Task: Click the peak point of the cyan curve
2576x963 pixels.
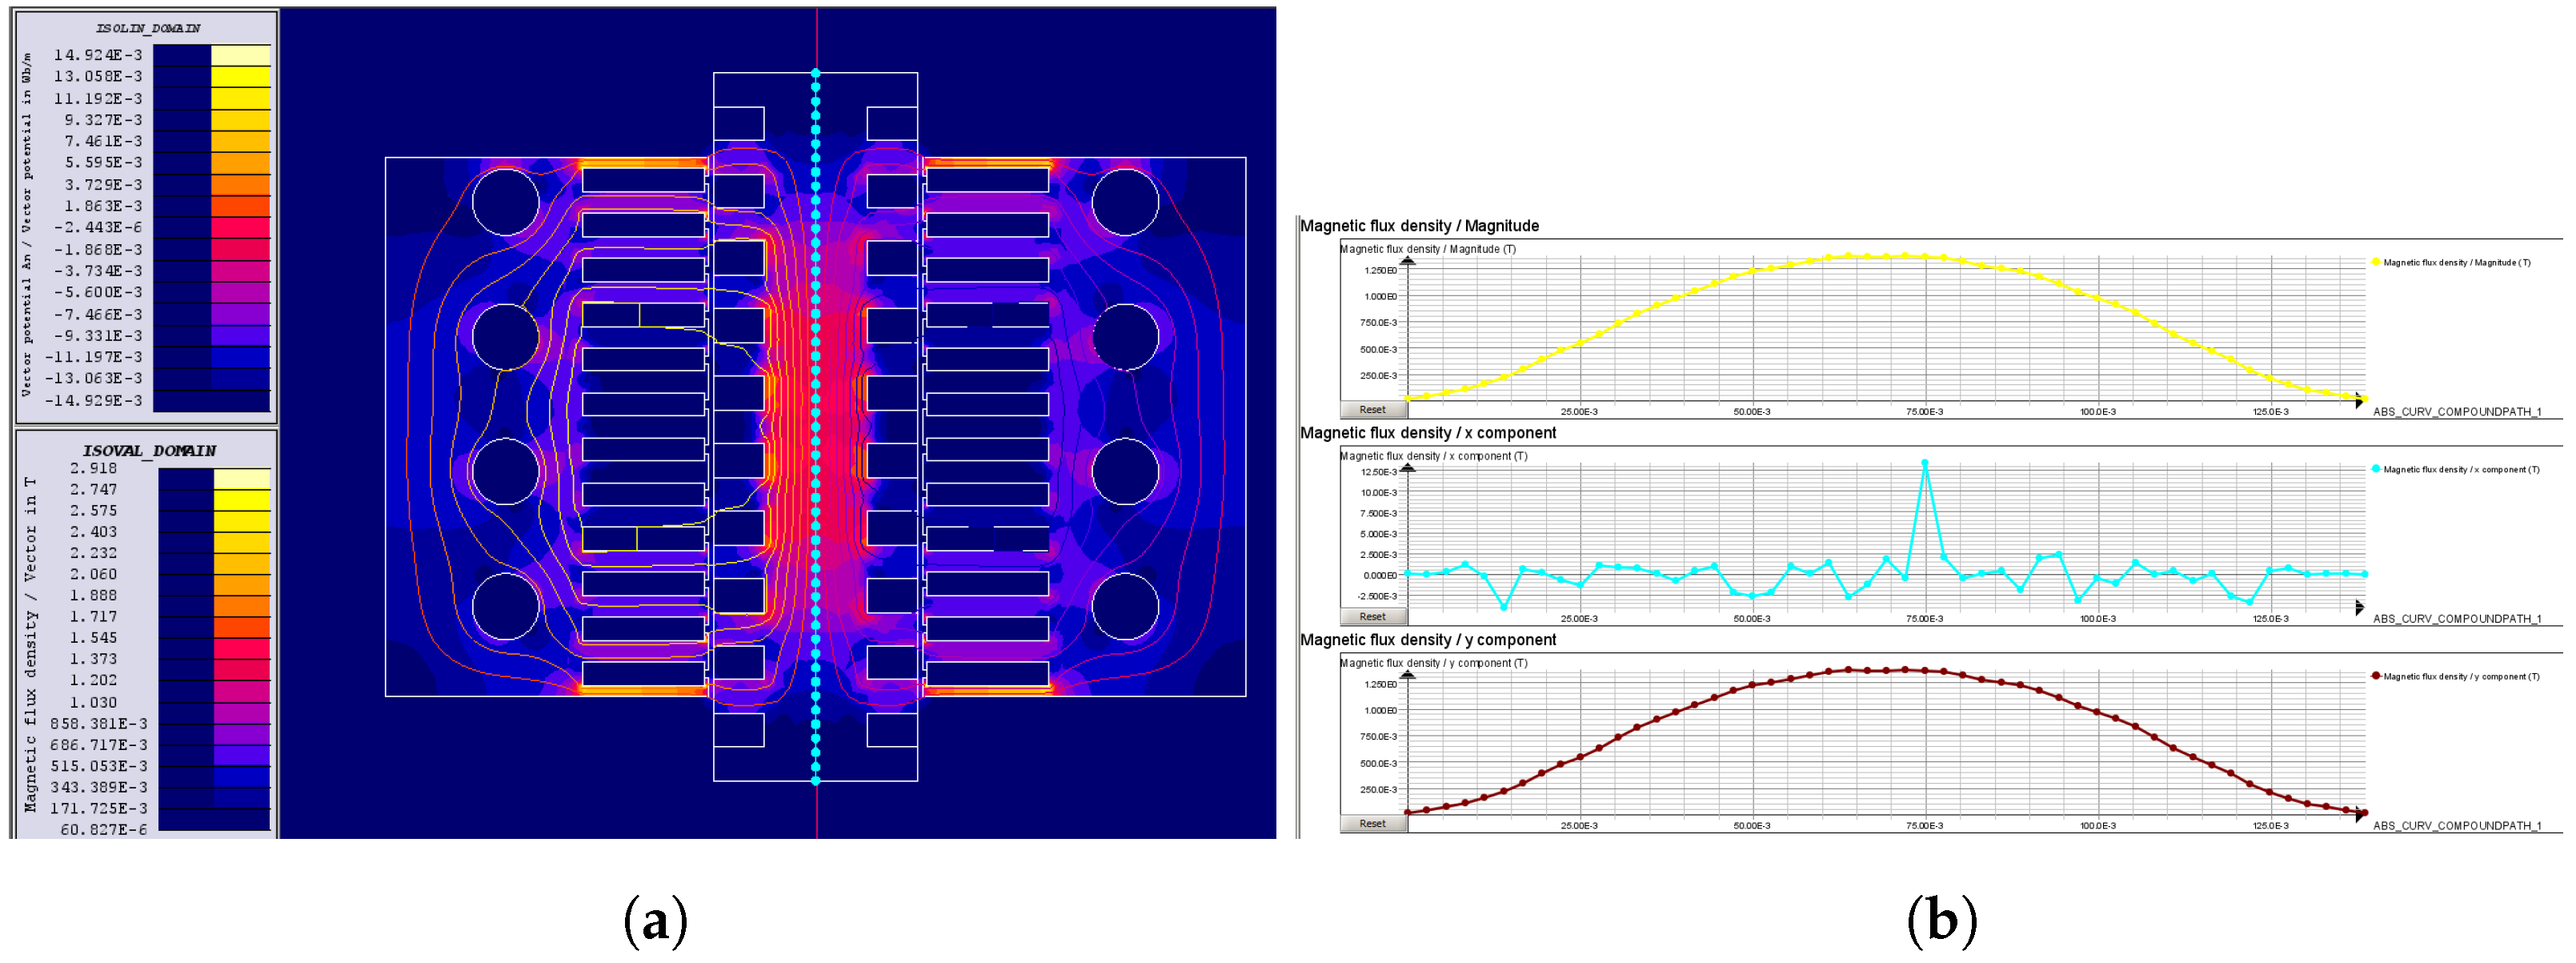Action: (x=1924, y=463)
